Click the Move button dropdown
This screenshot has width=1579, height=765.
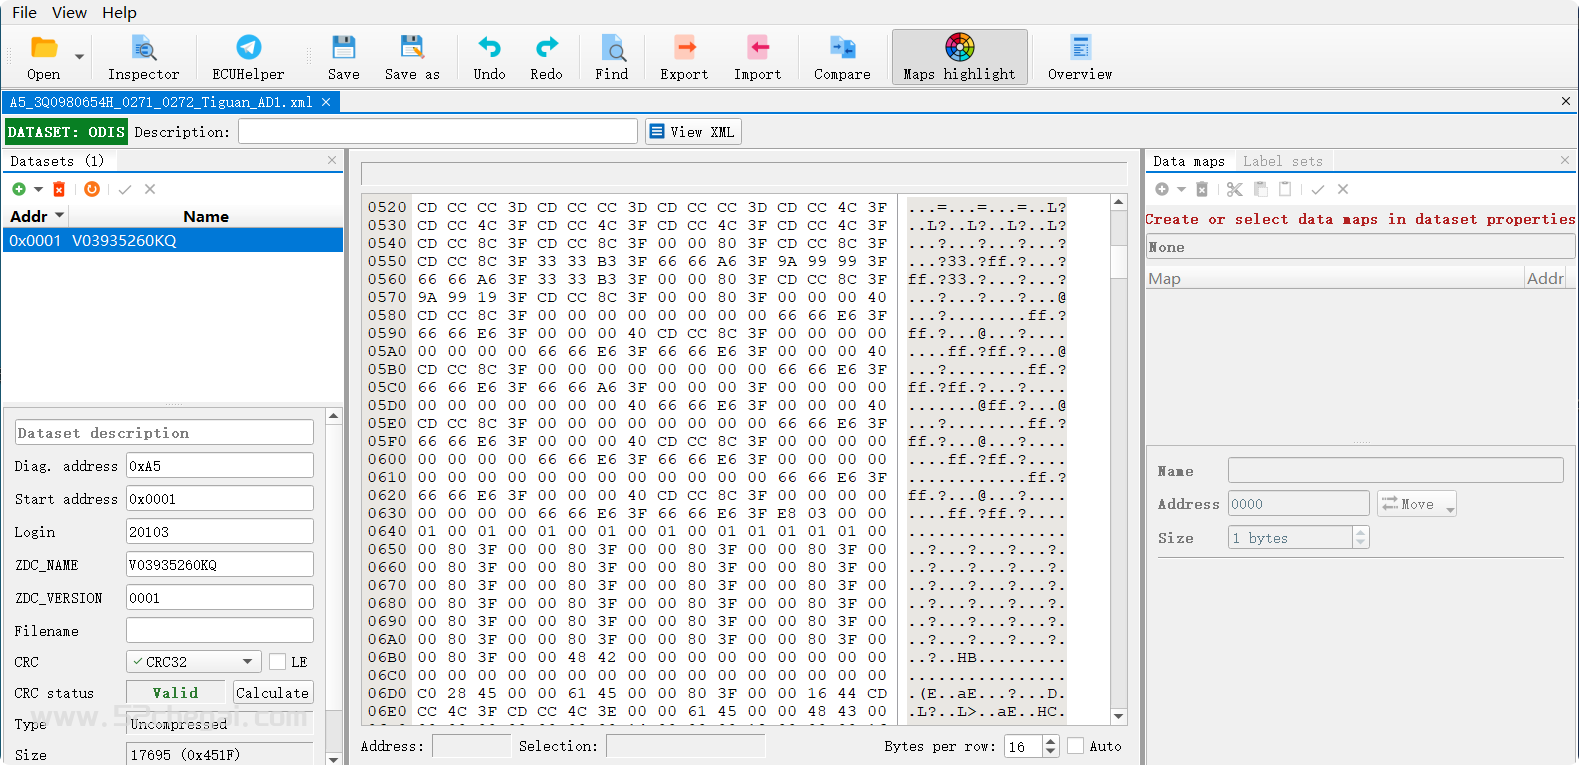(x=1417, y=504)
